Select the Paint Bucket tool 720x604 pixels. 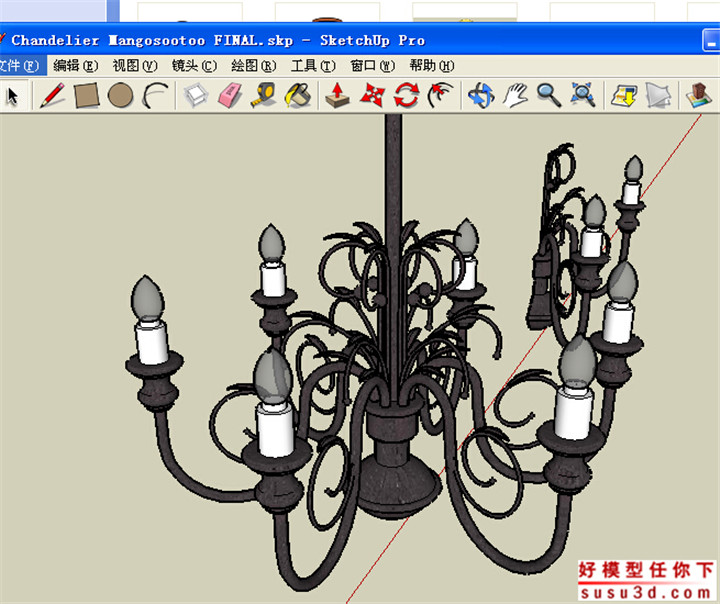click(297, 96)
